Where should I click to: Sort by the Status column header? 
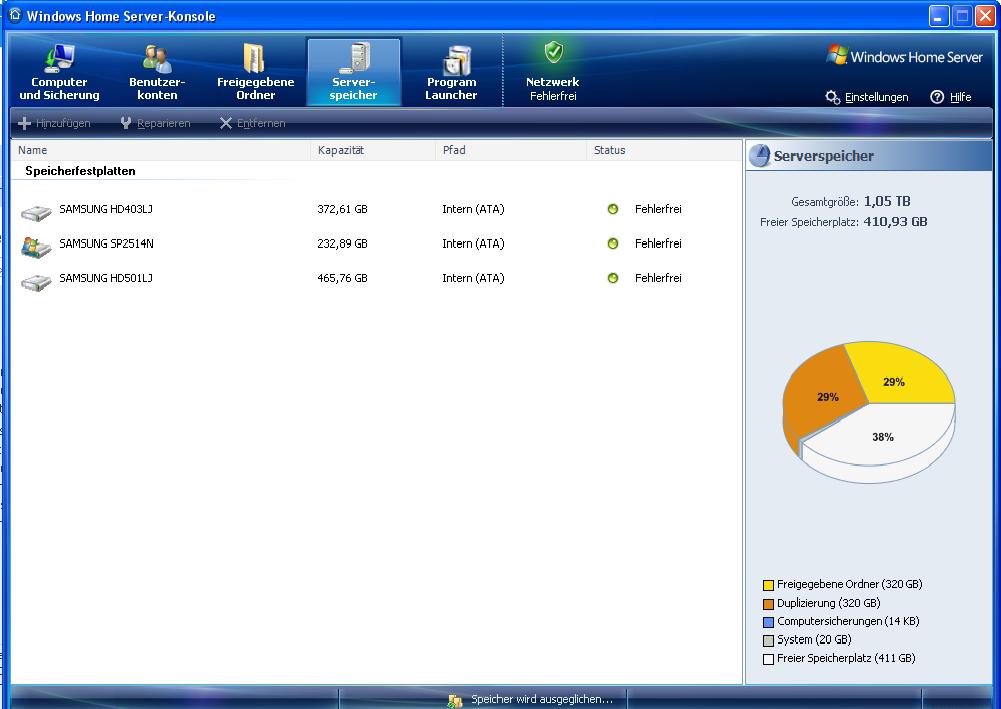(664, 150)
